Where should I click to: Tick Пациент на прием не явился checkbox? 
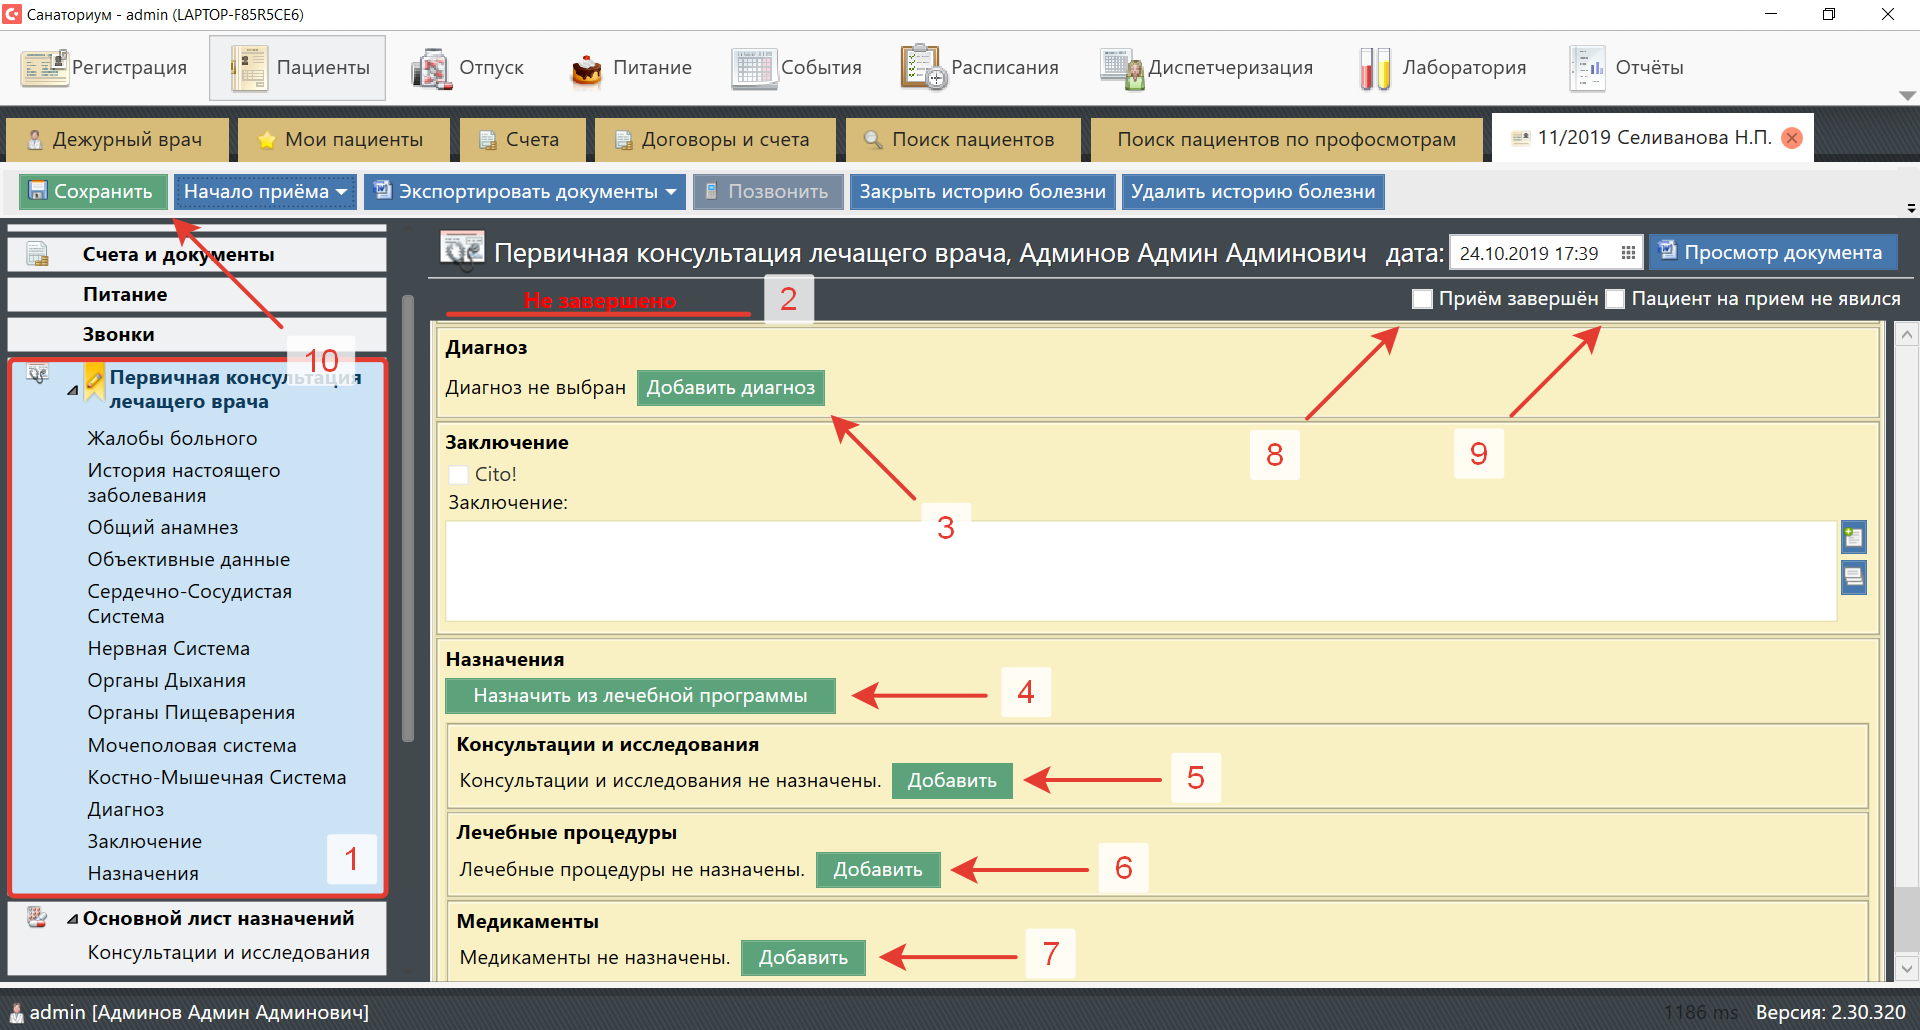tap(1615, 299)
